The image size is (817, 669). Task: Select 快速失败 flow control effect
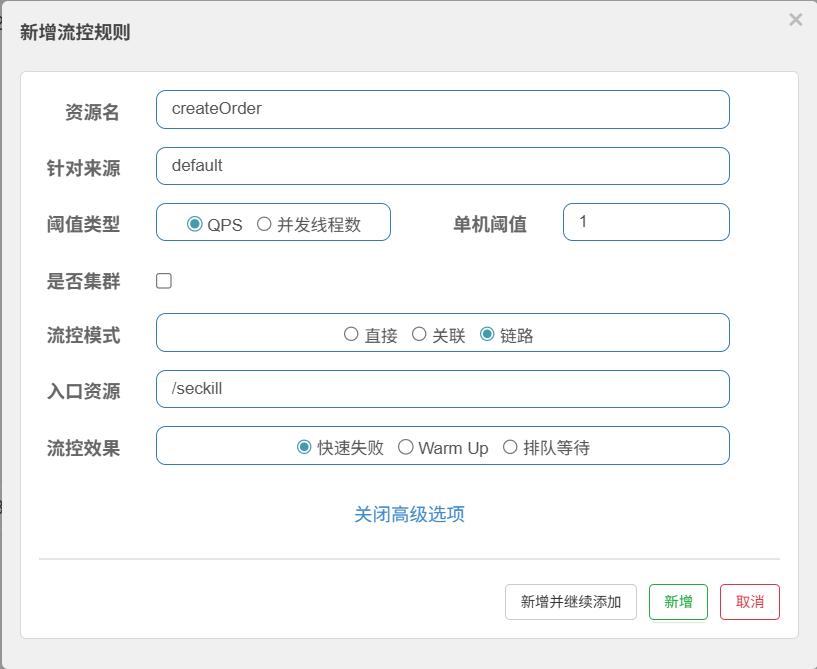point(305,447)
